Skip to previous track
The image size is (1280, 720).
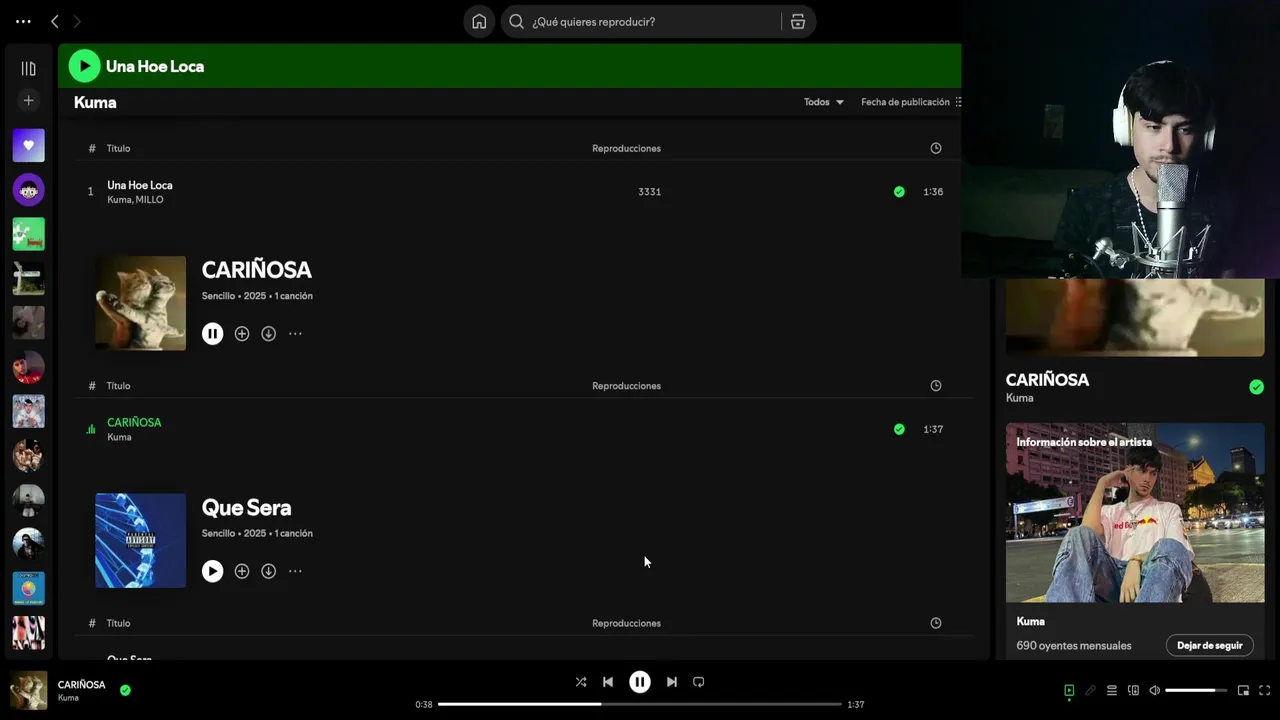[x=608, y=682]
